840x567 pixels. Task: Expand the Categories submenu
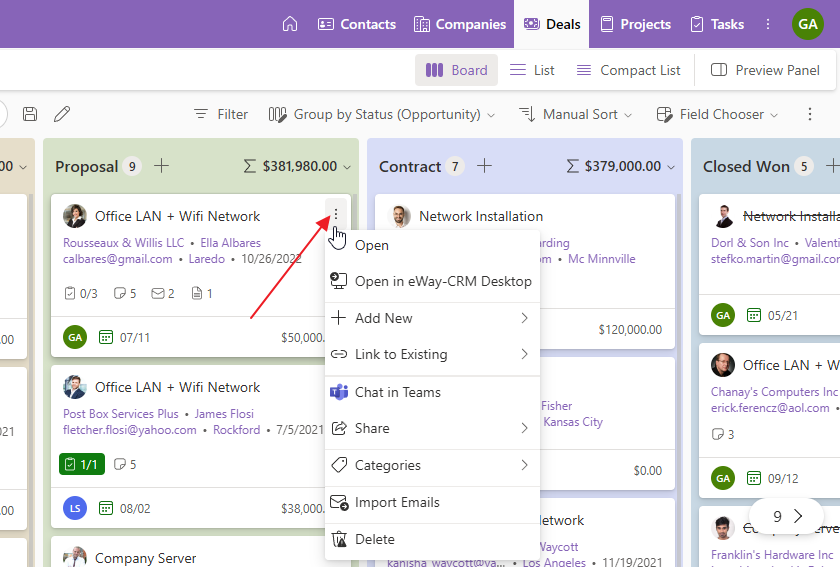point(432,465)
